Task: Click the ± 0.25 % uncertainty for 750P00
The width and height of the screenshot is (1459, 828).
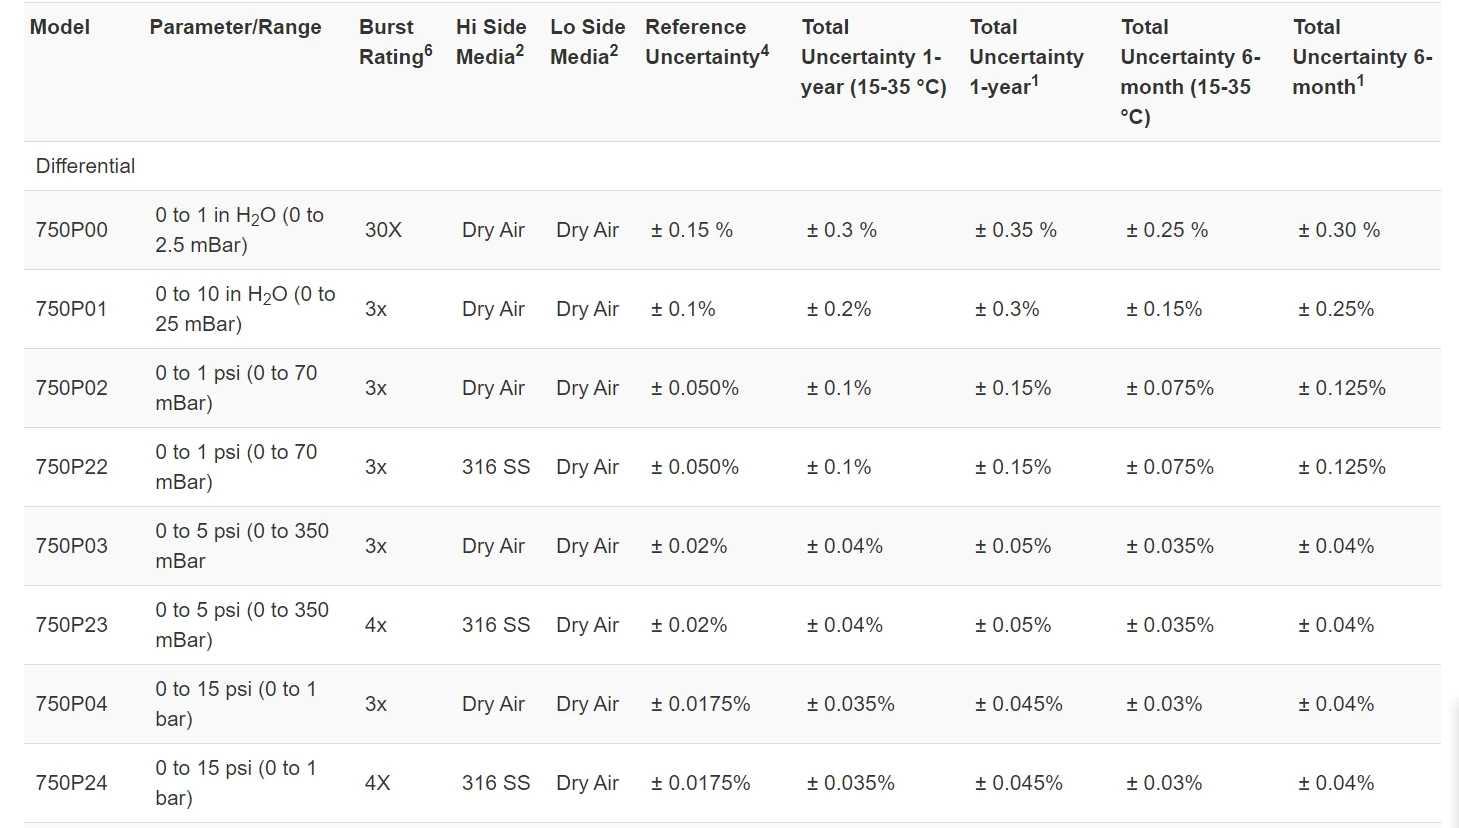Action: pyautogui.click(x=1166, y=230)
